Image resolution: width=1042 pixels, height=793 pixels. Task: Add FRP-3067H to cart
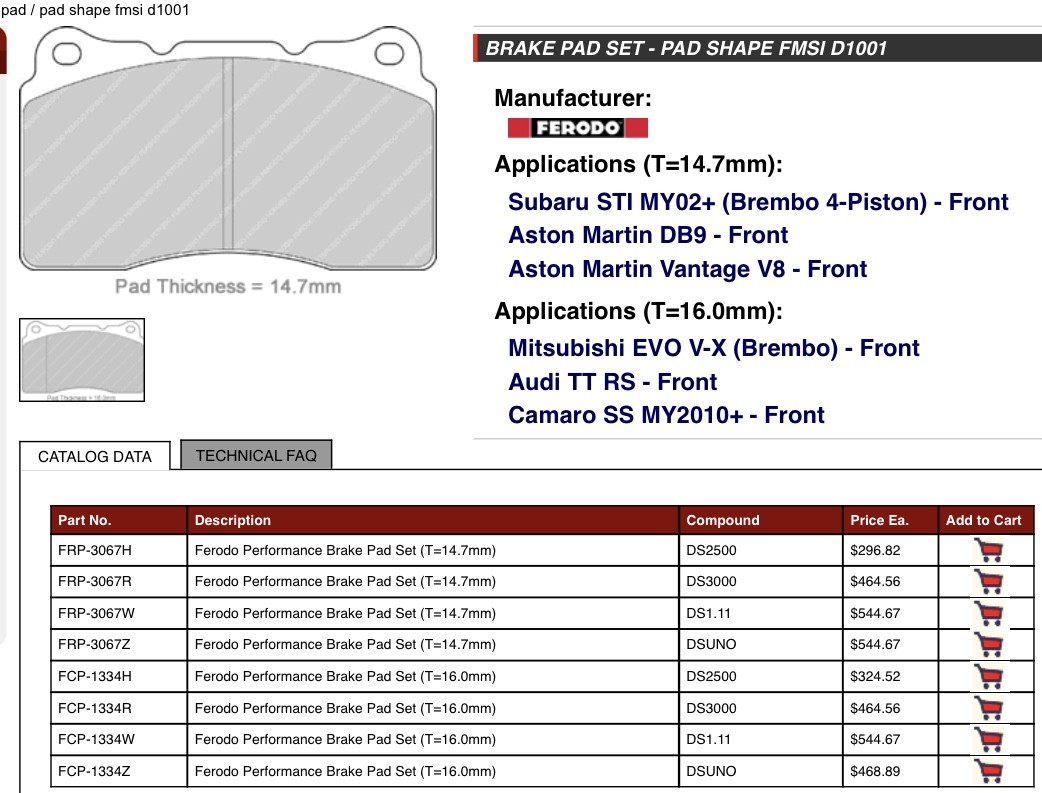988,550
